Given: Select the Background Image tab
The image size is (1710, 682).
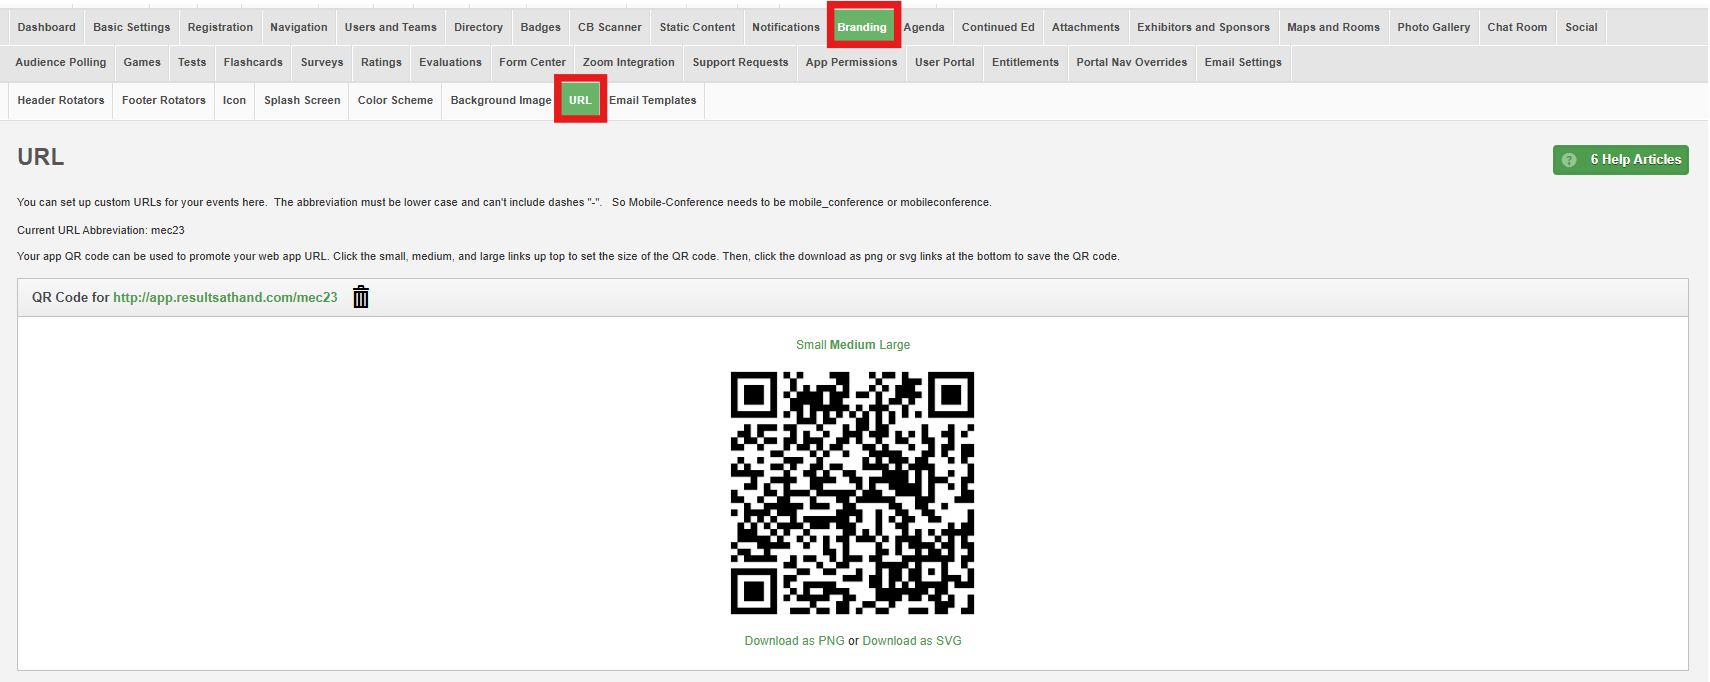Looking at the screenshot, I should tap(500, 100).
